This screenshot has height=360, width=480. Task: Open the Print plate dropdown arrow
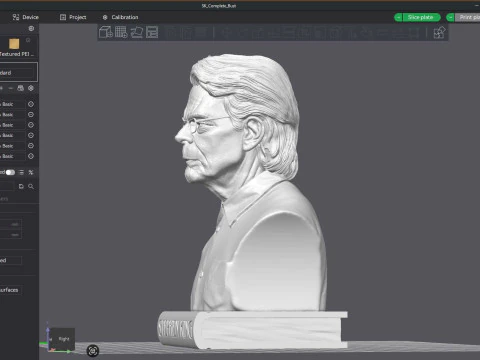tap(450, 17)
